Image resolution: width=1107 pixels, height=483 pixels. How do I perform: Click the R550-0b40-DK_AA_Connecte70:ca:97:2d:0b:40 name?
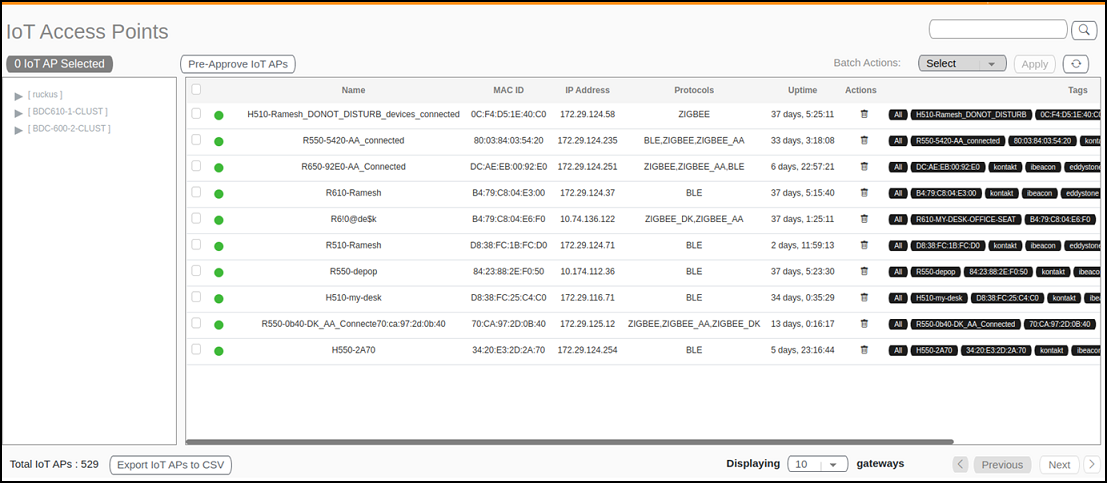(x=353, y=323)
